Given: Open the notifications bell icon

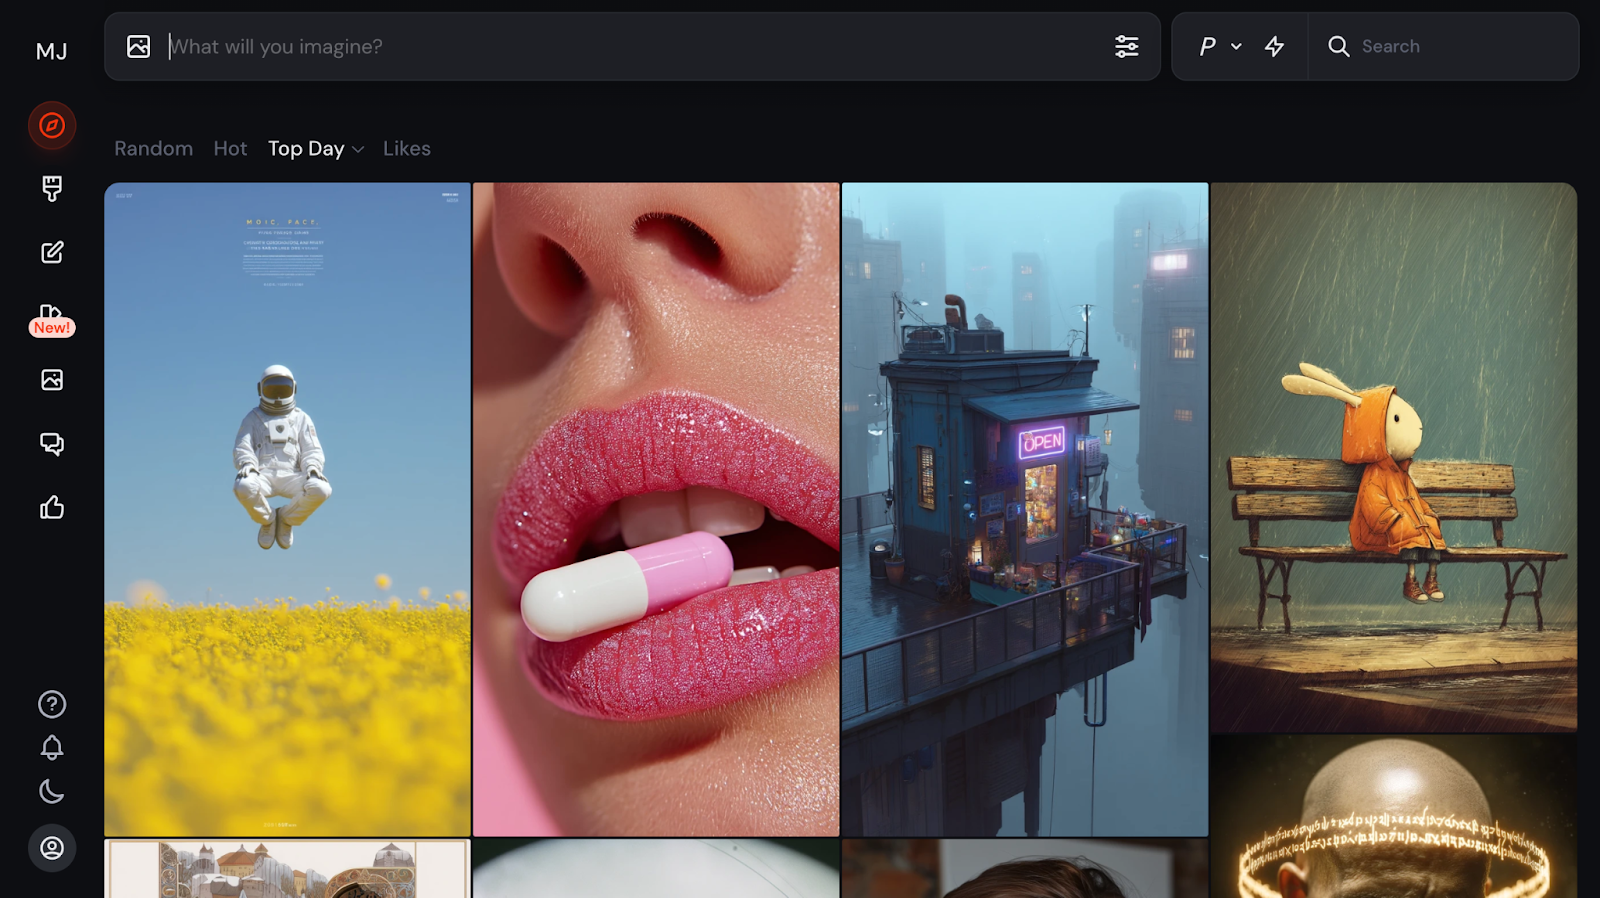Looking at the screenshot, I should (52, 748).
